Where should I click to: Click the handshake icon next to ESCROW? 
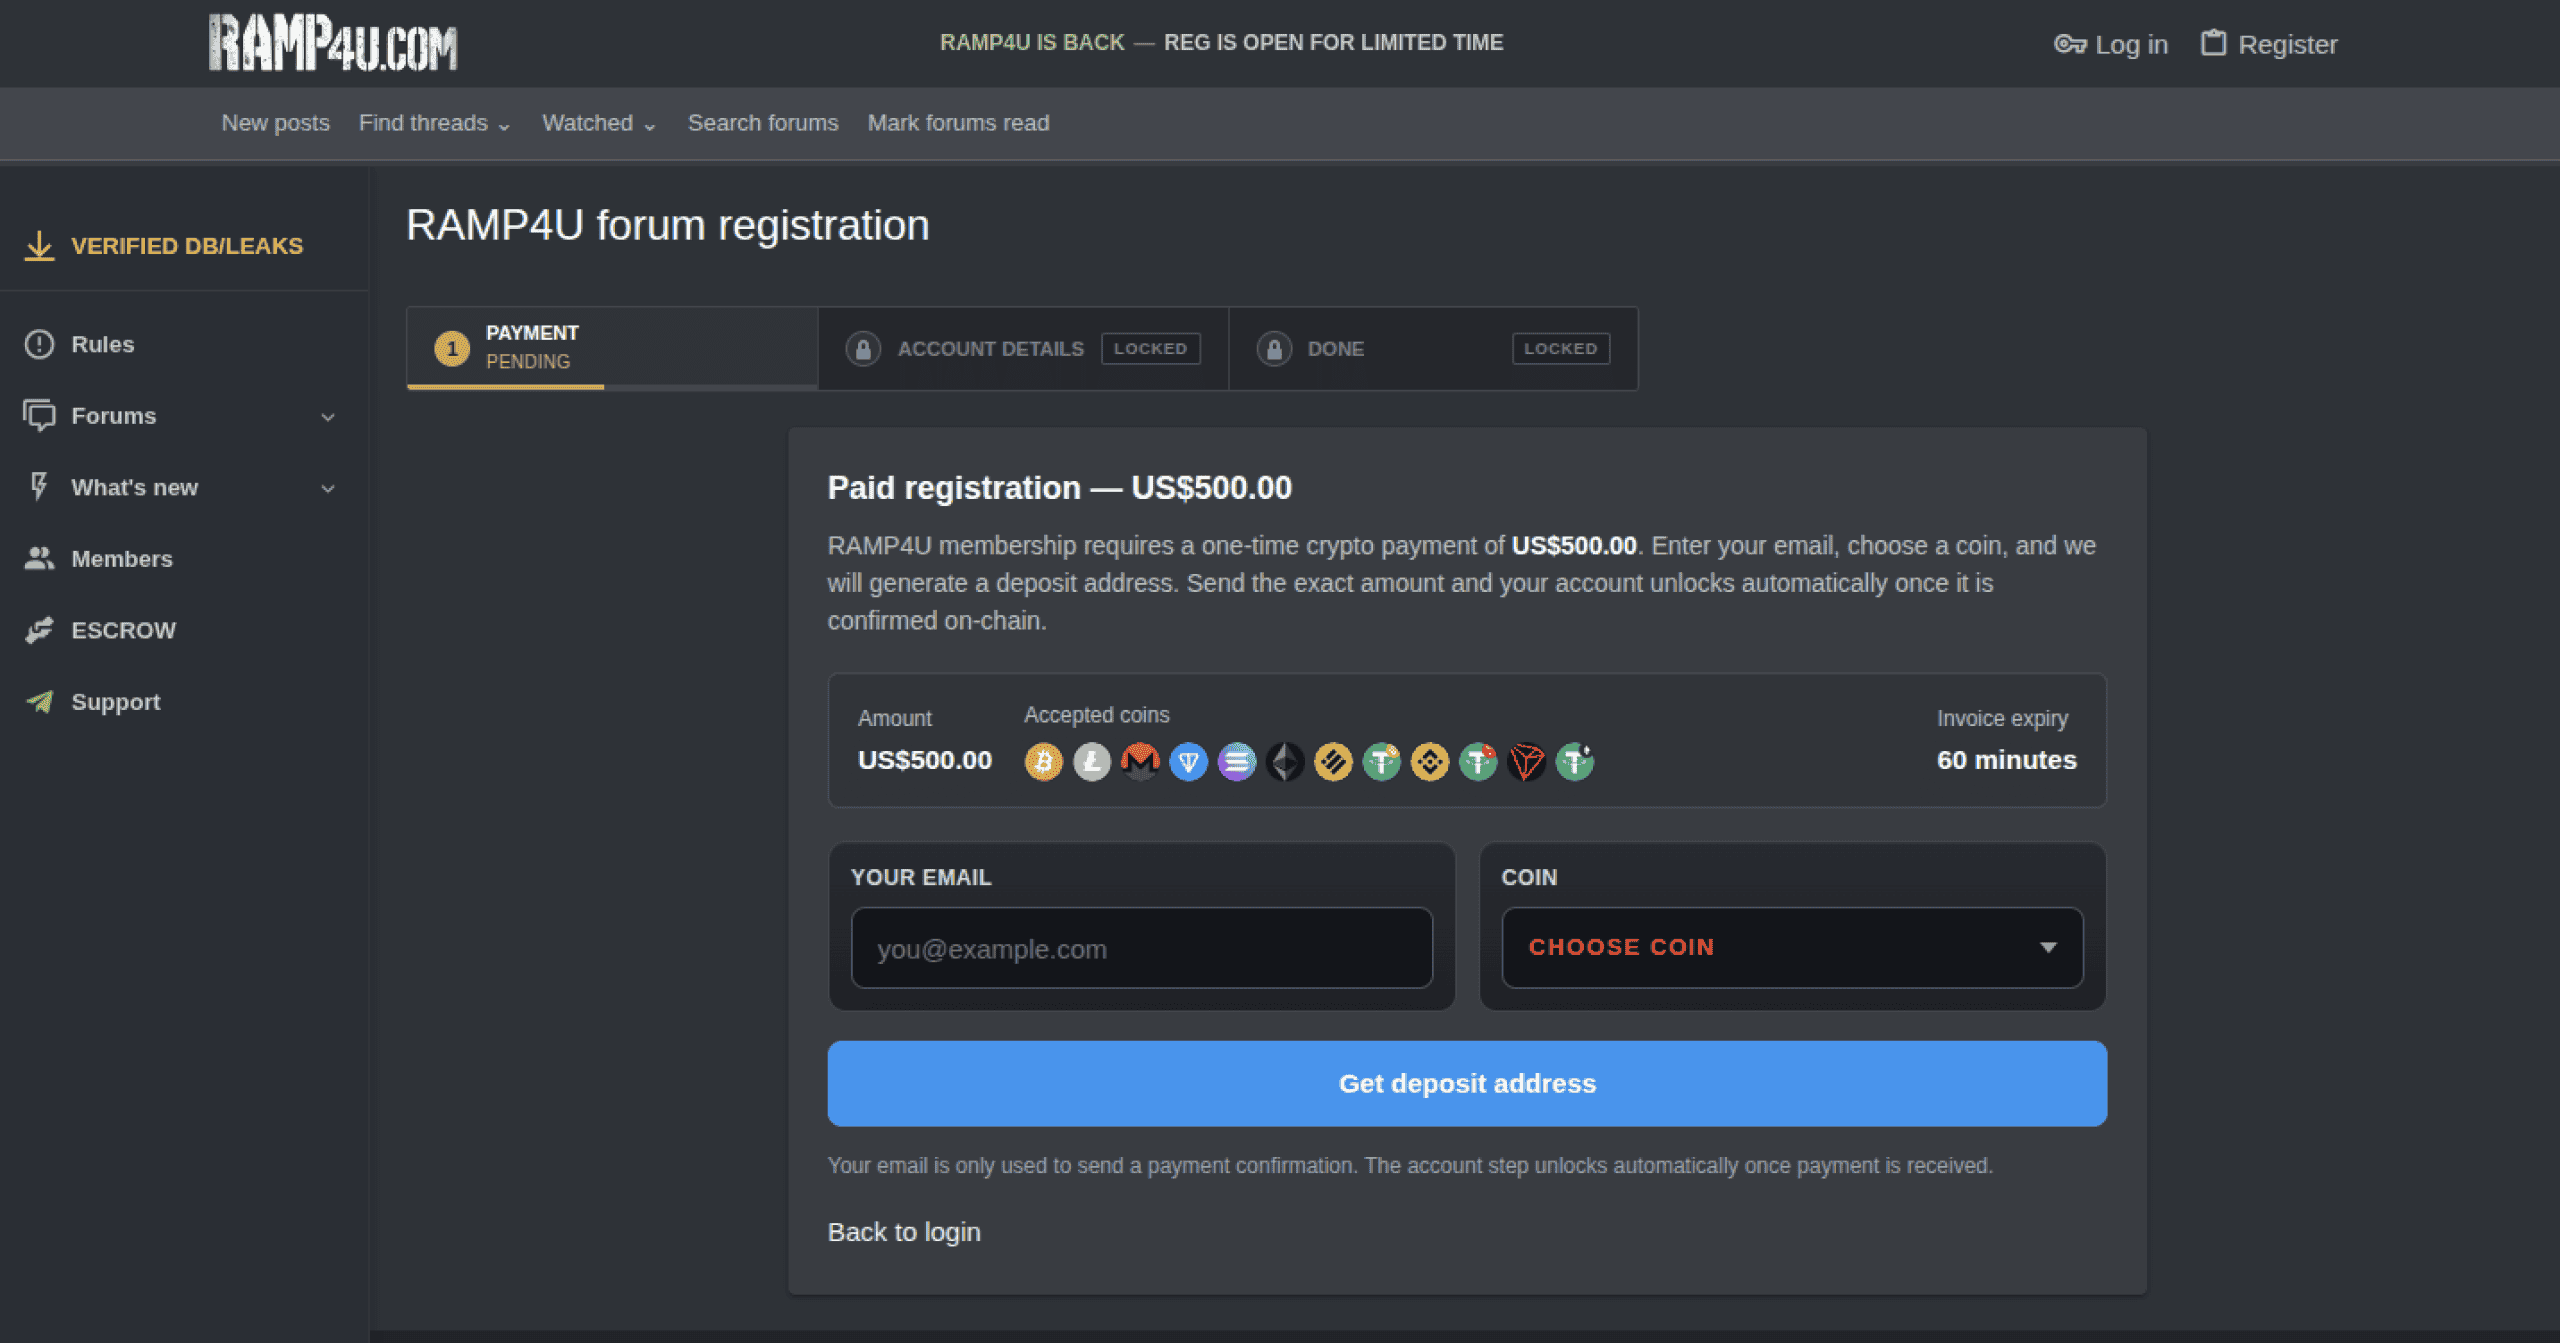tap(39, 630)
